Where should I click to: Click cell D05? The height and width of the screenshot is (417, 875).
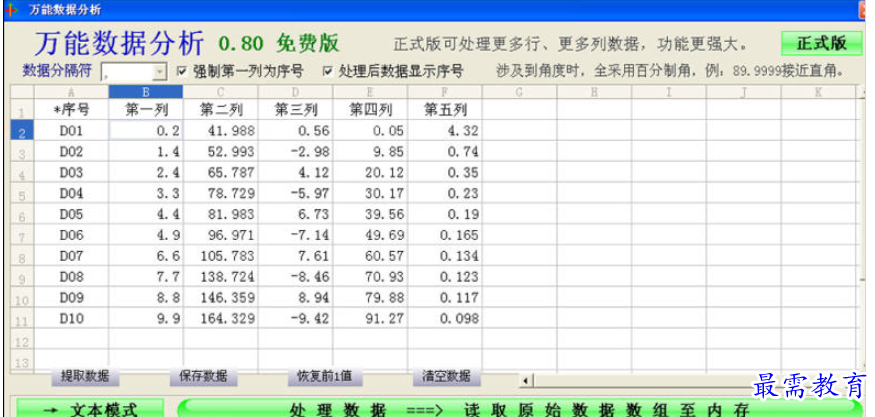[71, 214]
